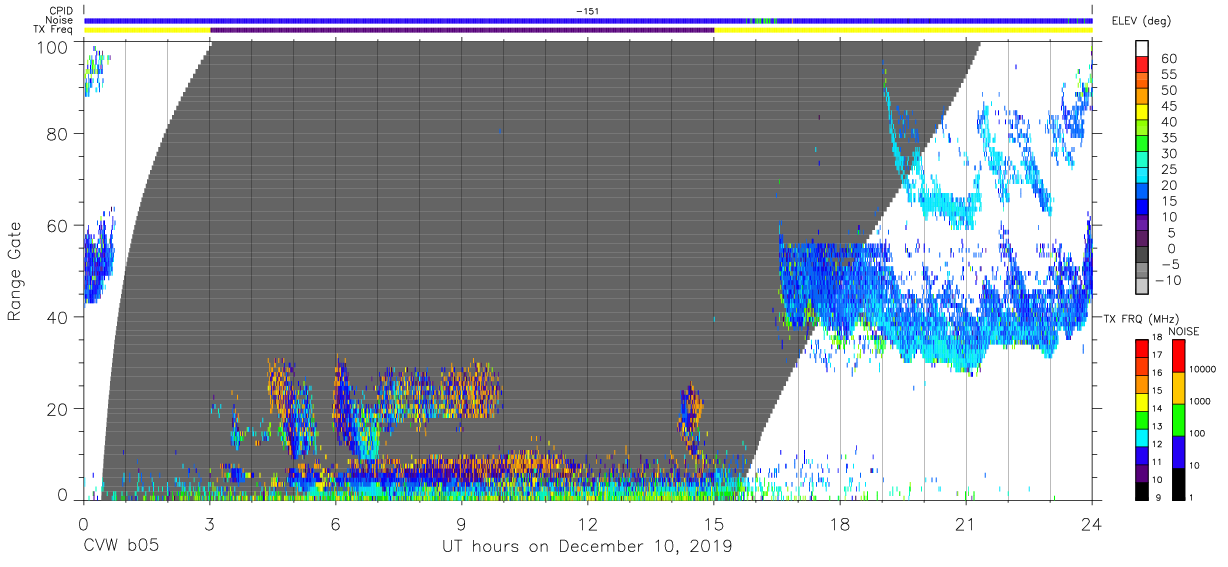Pick the red top segment of NOISE legend

pos(1179,356)
